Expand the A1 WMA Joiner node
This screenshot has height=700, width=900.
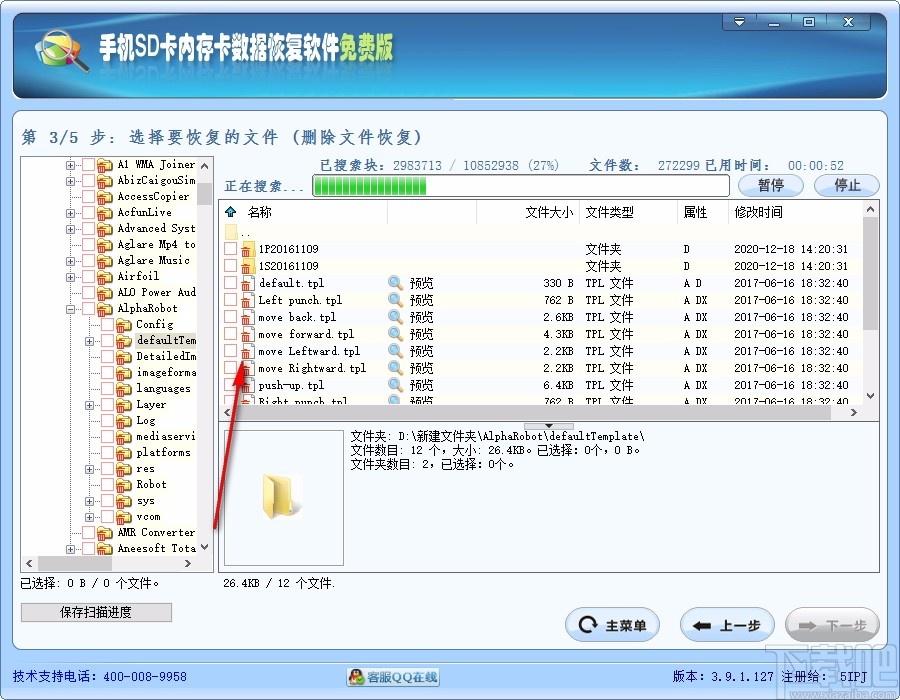click(71, 165)
